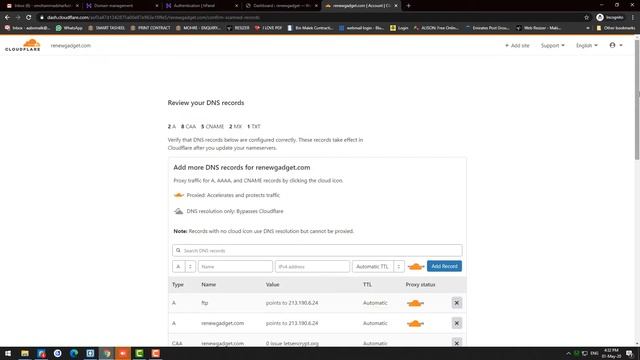Toggle proxy status for renewgadget.com A record
Screen dimensions: 640x360
tap(415, 323)
